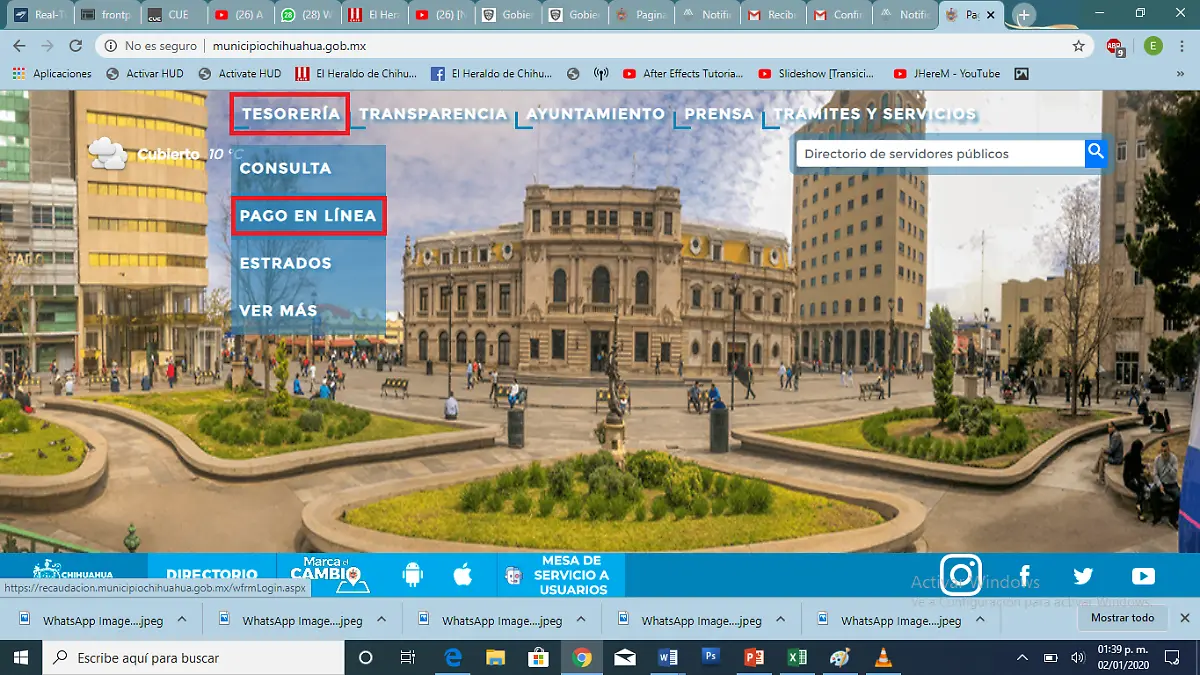The image size is (1200, 675).
Task: Click the Instagram icon in footer
Action: (961, 575)
